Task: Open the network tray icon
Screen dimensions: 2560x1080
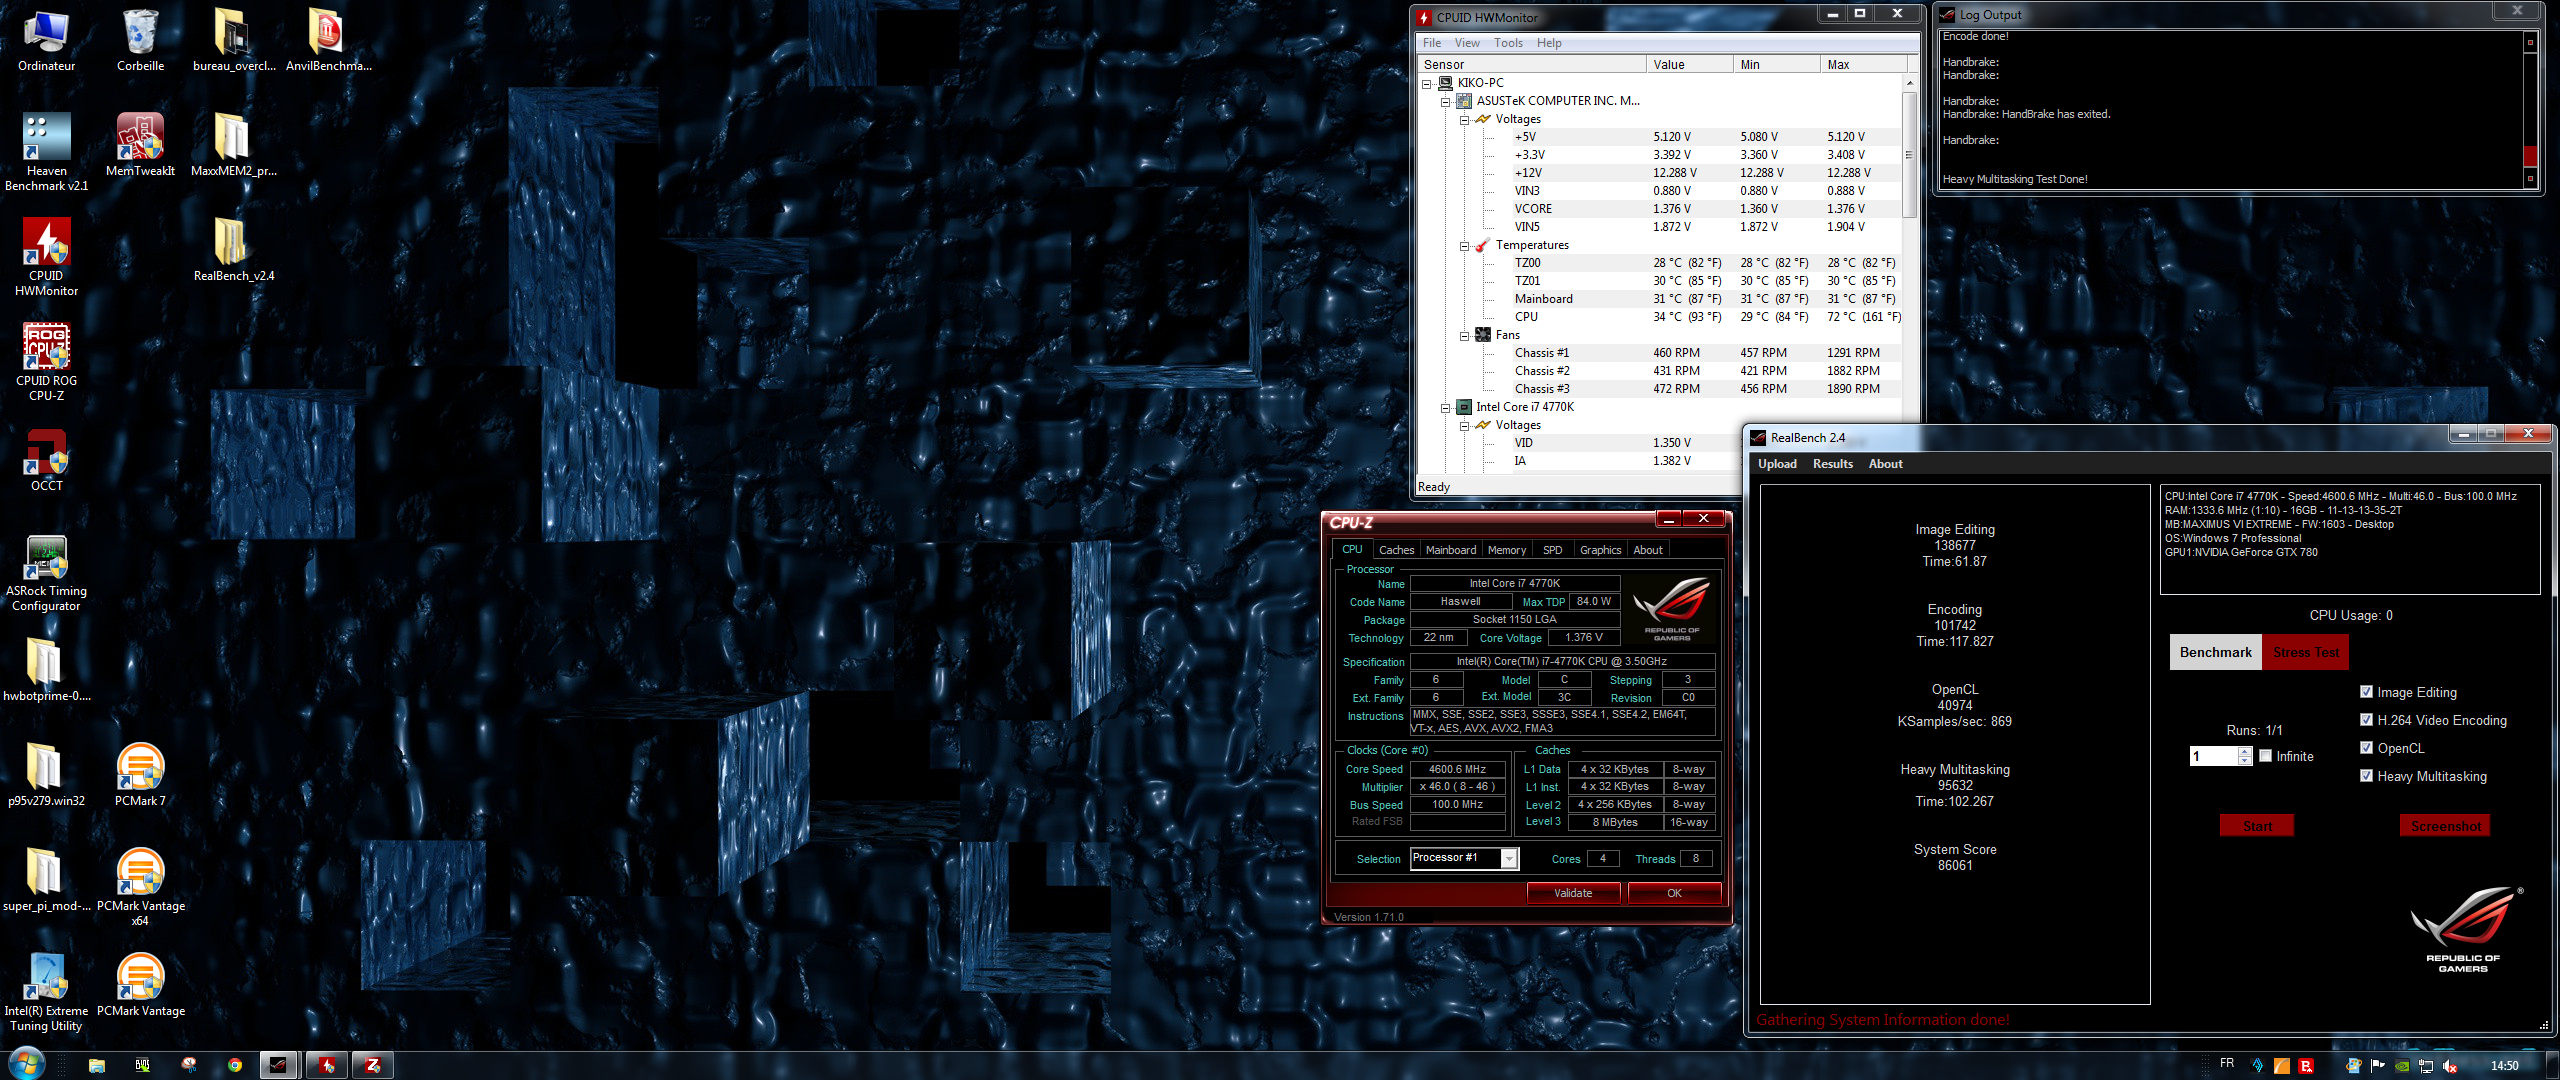Action: [x=2426, y=1066]
